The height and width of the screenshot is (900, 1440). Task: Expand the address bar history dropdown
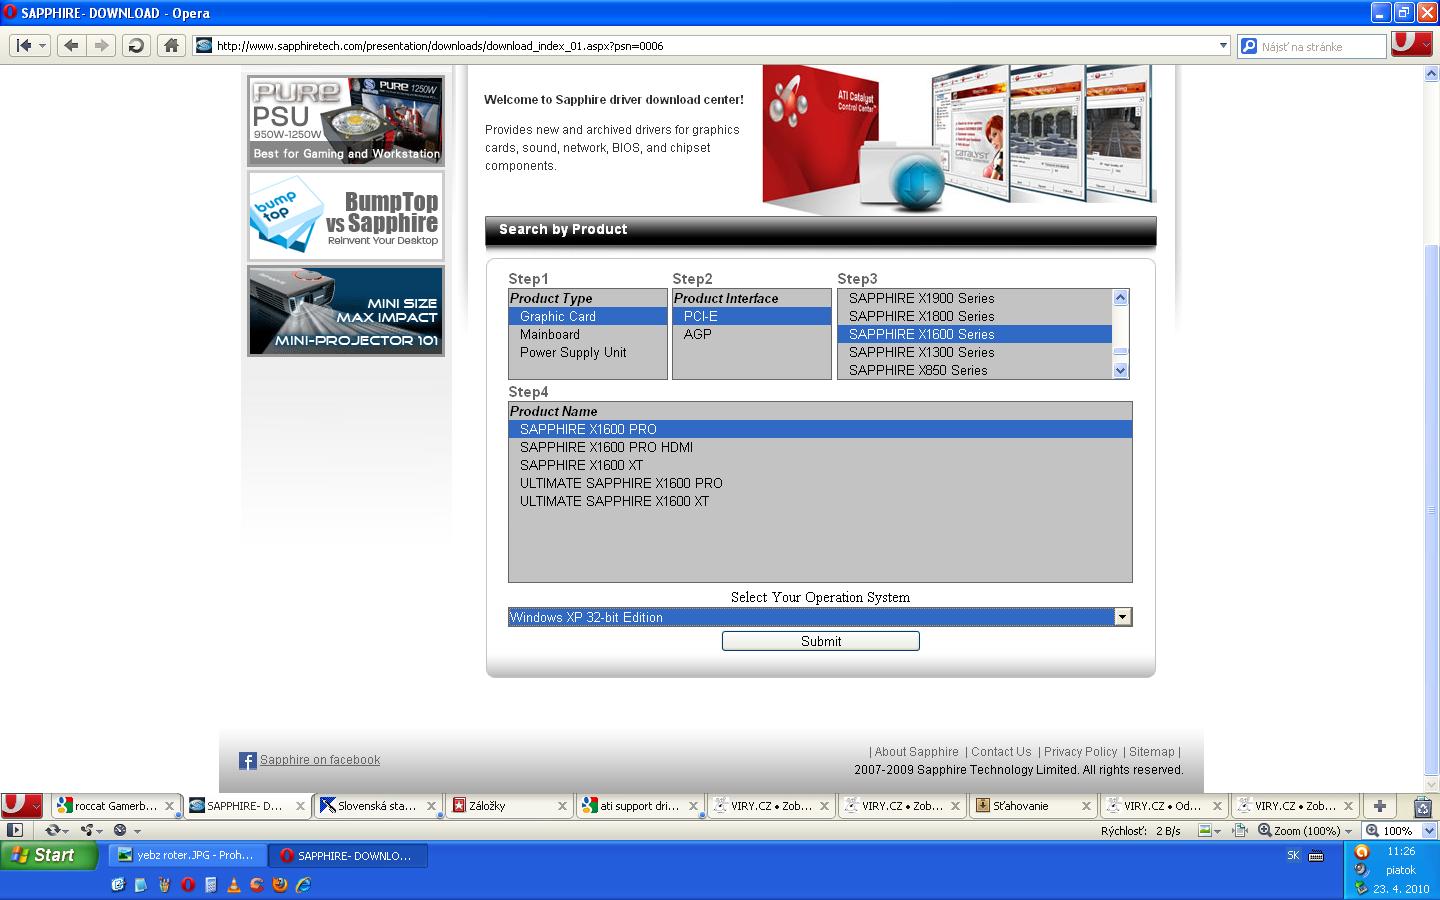[x=1222, y=45]
